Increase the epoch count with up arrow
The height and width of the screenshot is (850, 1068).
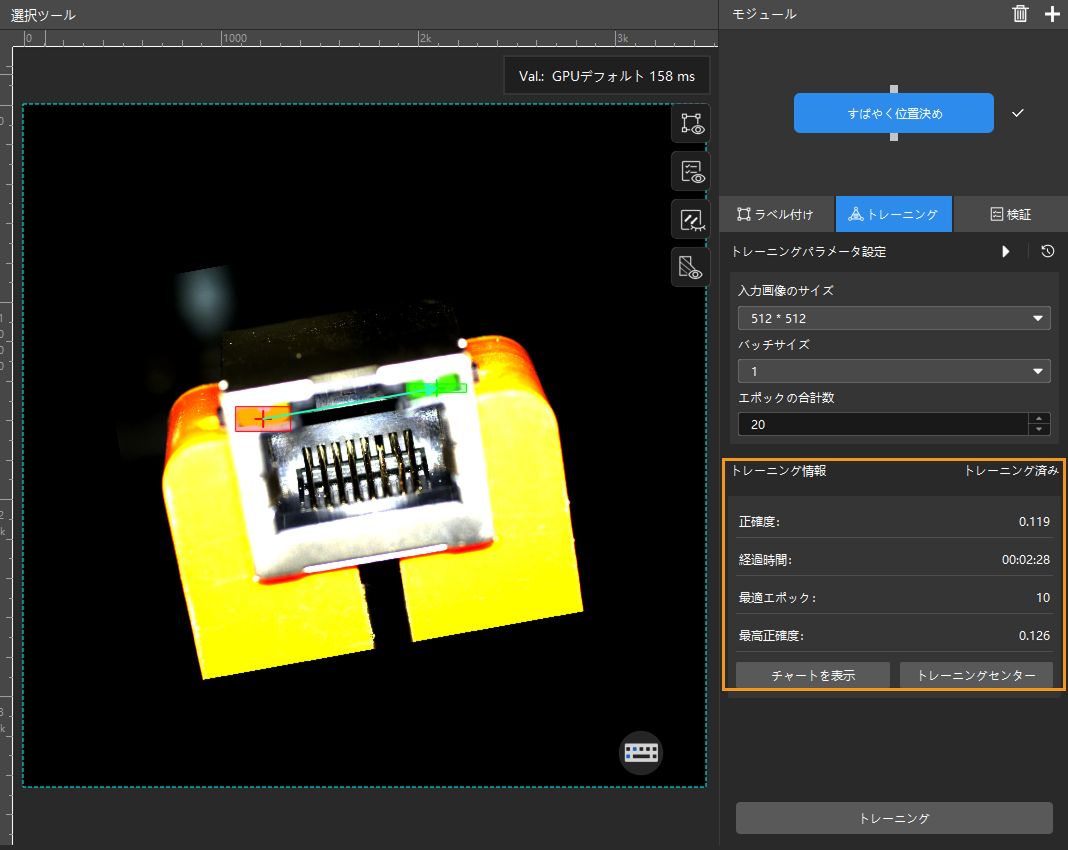[x=1039, y=419]
